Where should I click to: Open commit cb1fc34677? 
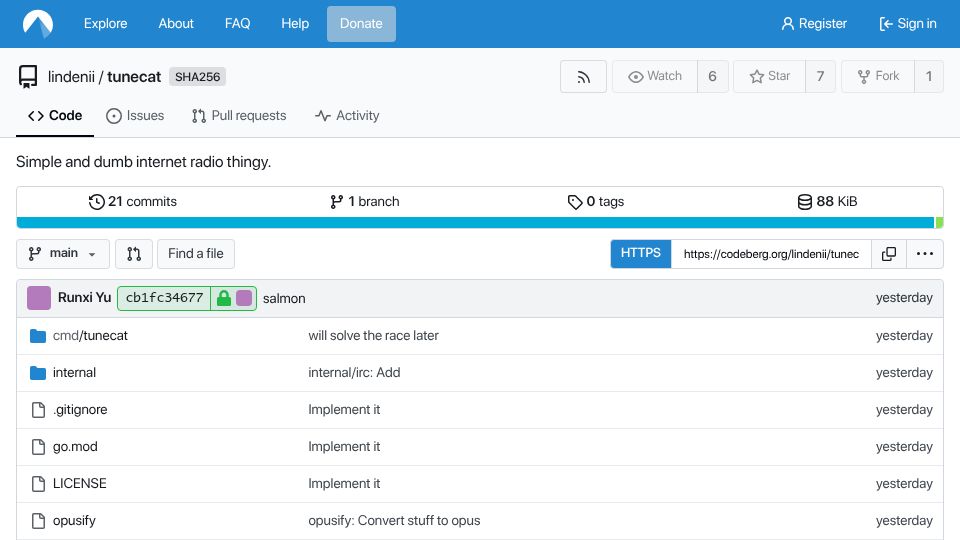click(x=164, y=298)
